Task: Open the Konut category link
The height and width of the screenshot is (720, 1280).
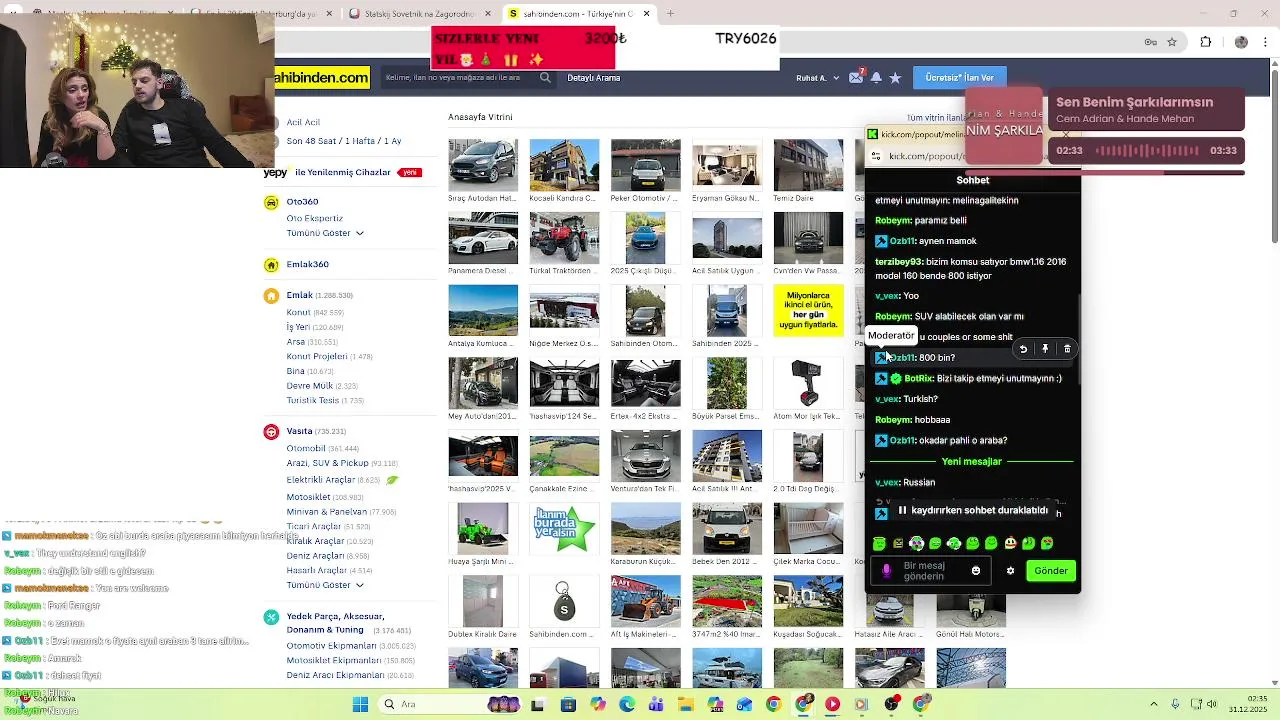Action: 314,313
